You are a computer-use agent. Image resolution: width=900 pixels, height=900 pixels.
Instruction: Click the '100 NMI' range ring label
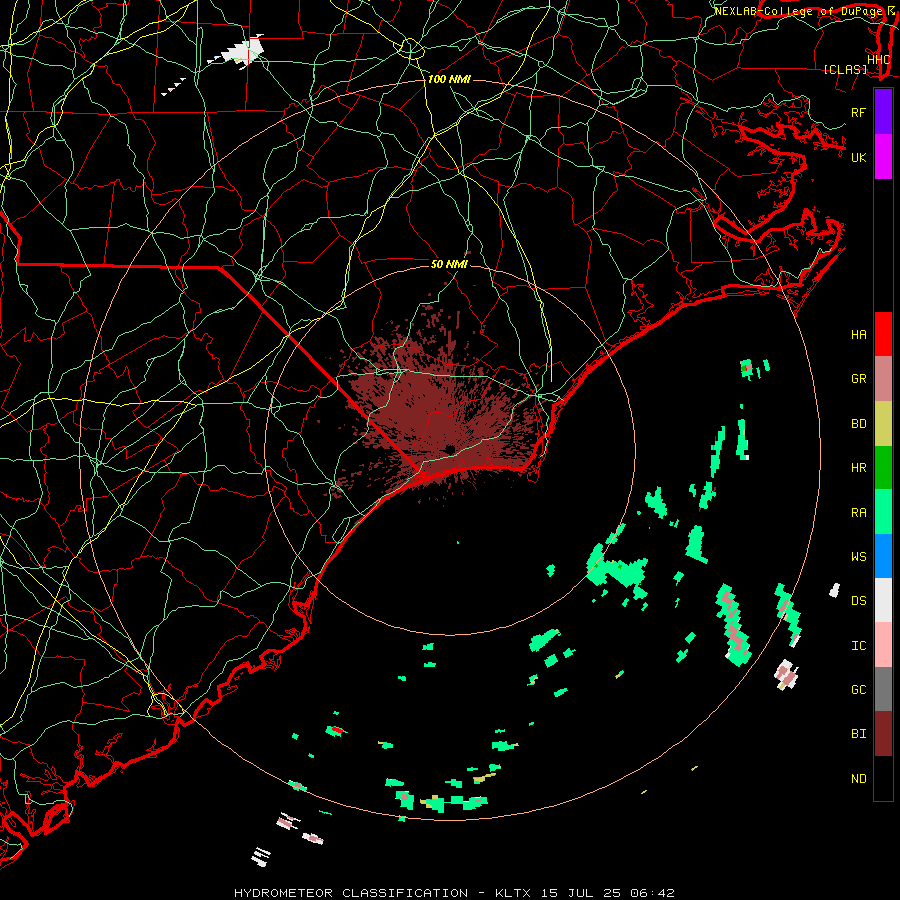449,79
